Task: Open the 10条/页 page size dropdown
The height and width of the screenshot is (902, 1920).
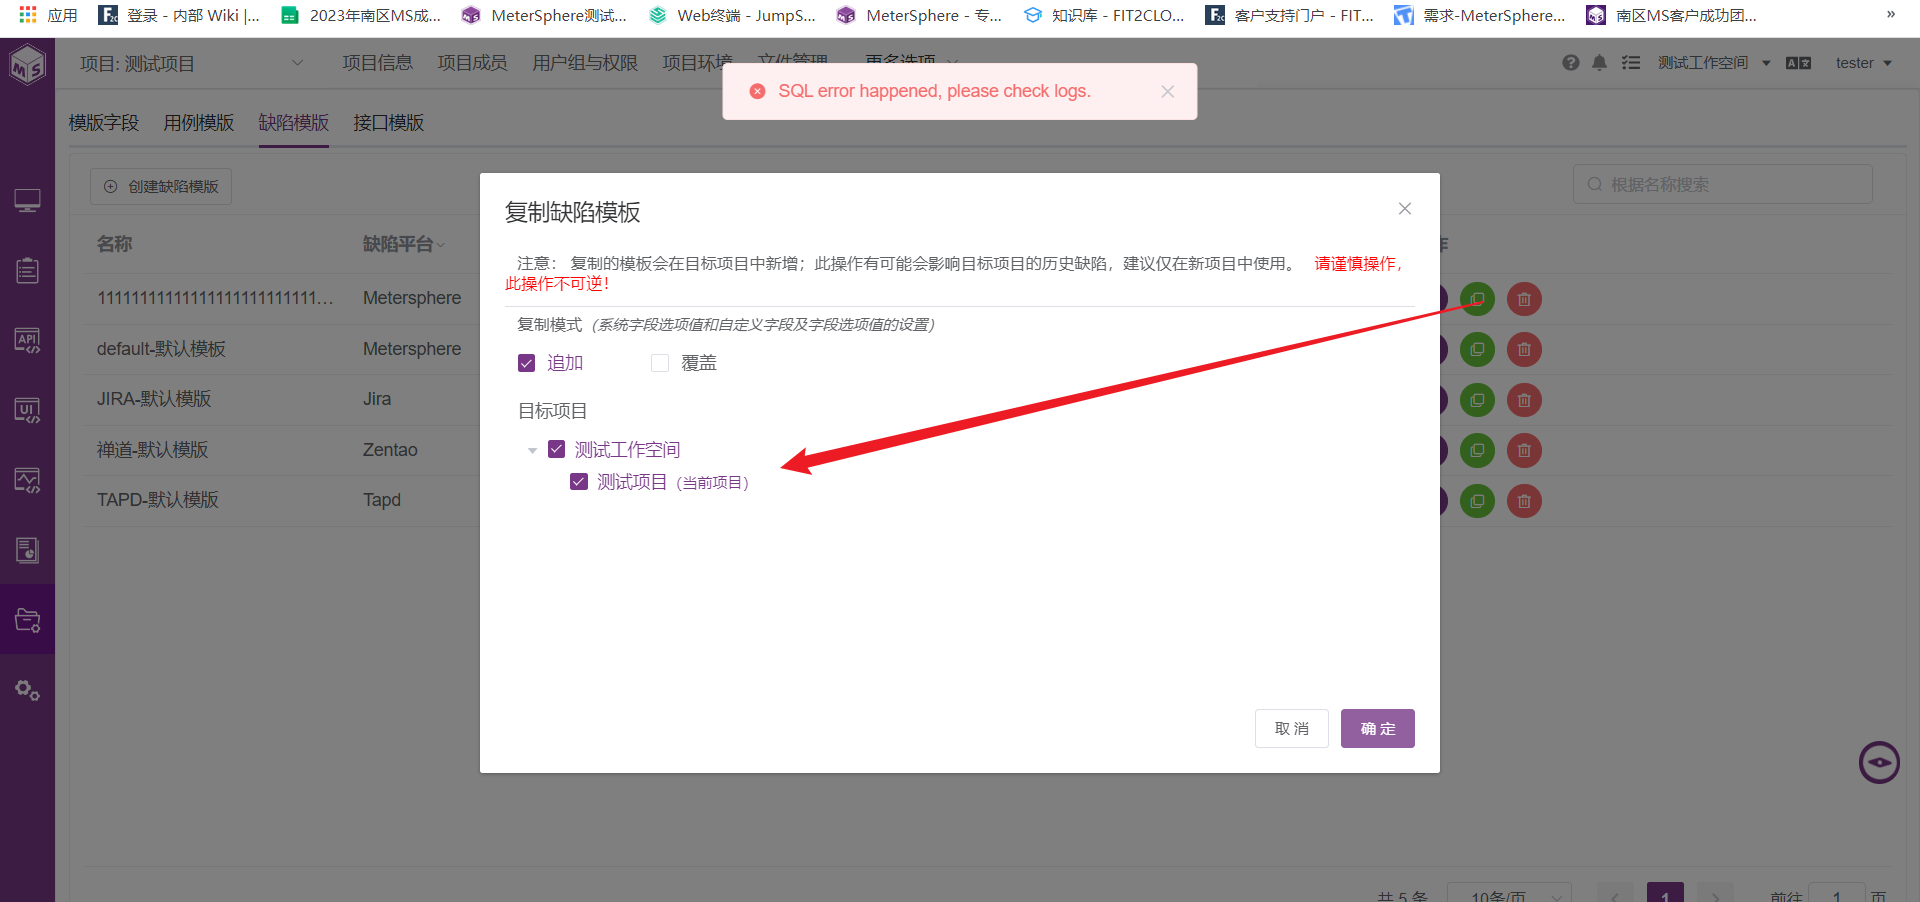Action: pos(1509,893)
